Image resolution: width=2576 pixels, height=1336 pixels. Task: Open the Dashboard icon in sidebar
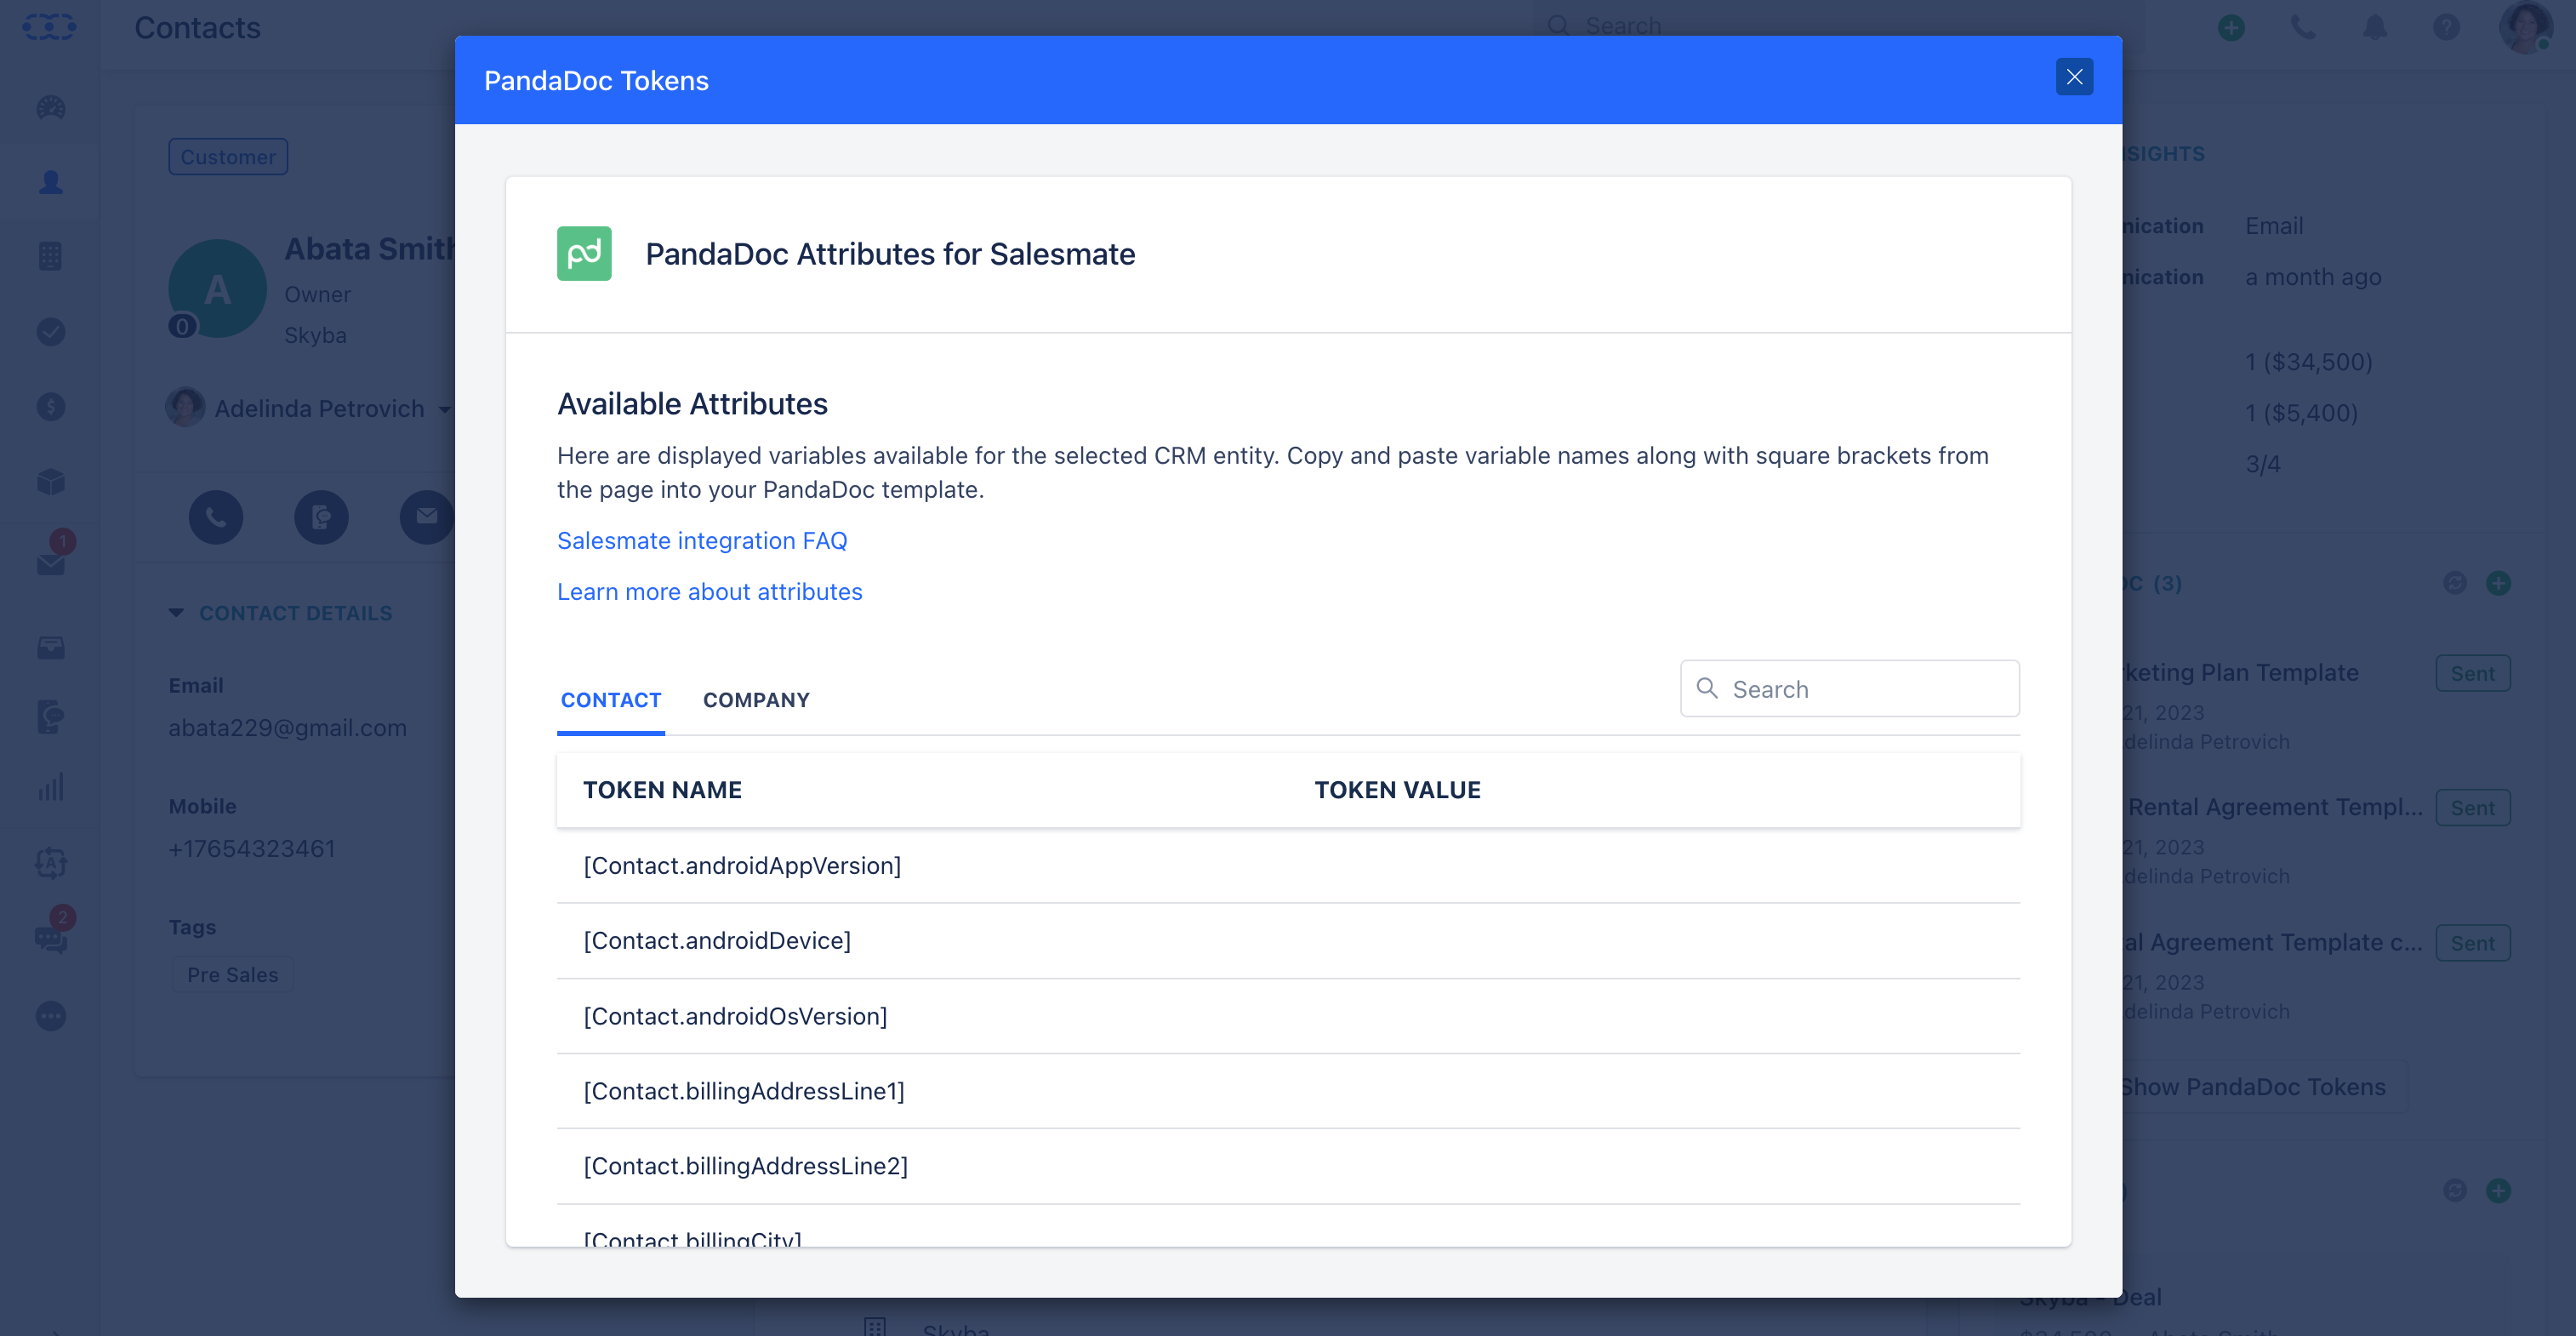pos(51,107)
